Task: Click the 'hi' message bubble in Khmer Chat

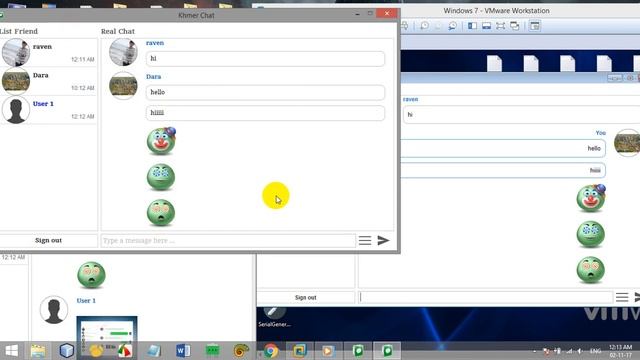Action: pyautogui.click(x=265, y=59)
